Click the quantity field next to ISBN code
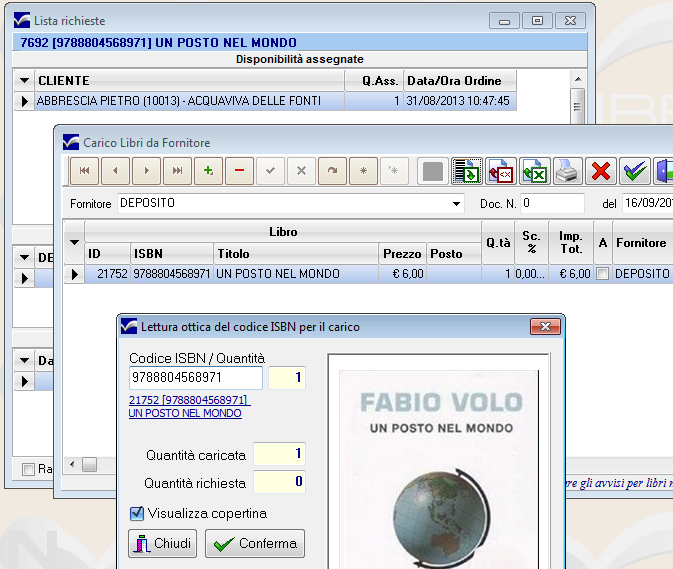 click(x=287, y=378)
